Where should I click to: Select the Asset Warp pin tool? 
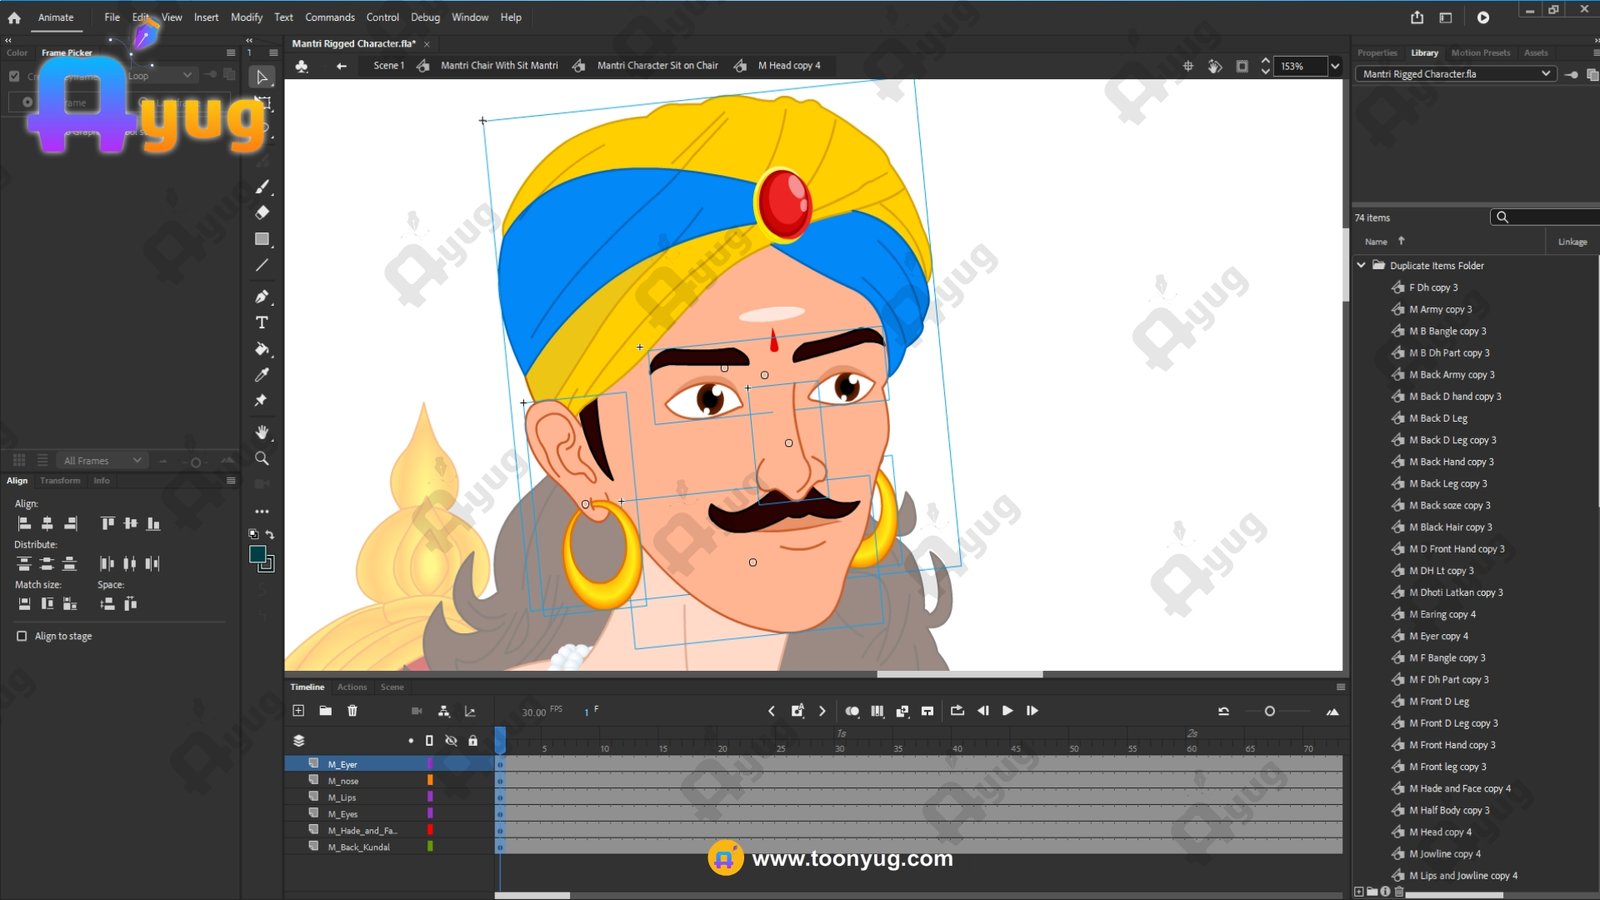coord(262,401)
